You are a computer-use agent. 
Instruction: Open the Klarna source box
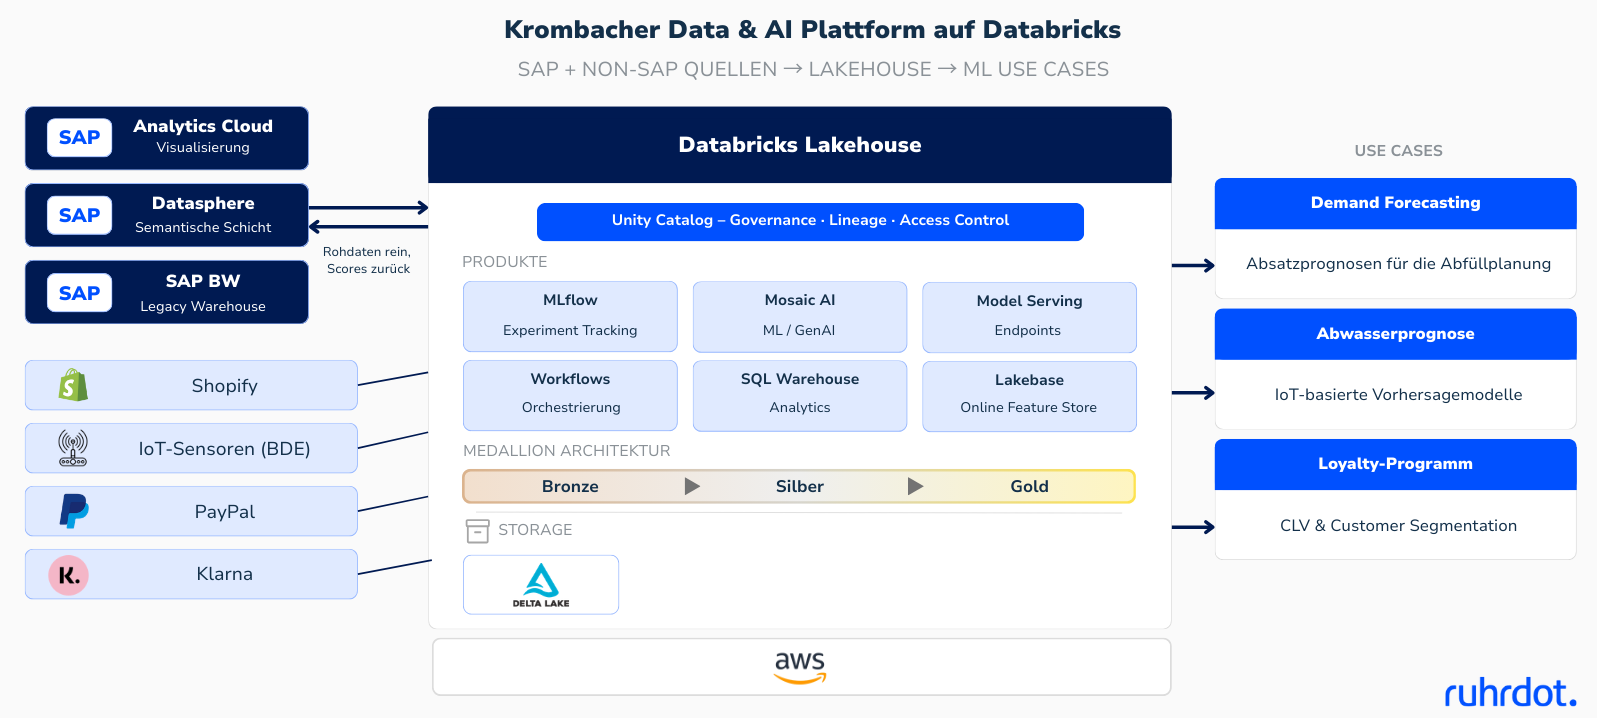point(191,574)
